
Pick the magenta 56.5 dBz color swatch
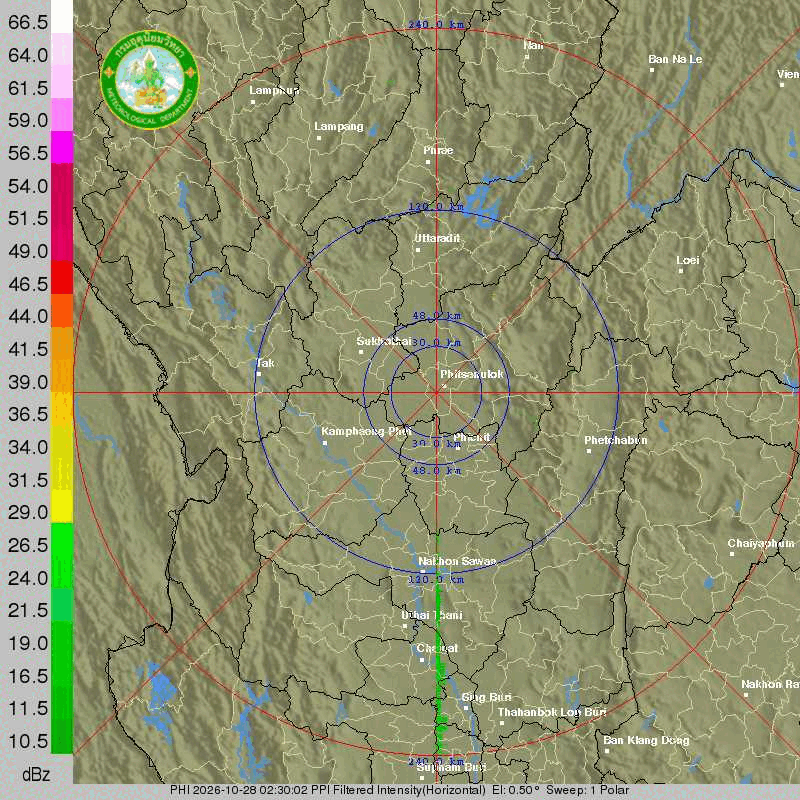click(62, 147)
